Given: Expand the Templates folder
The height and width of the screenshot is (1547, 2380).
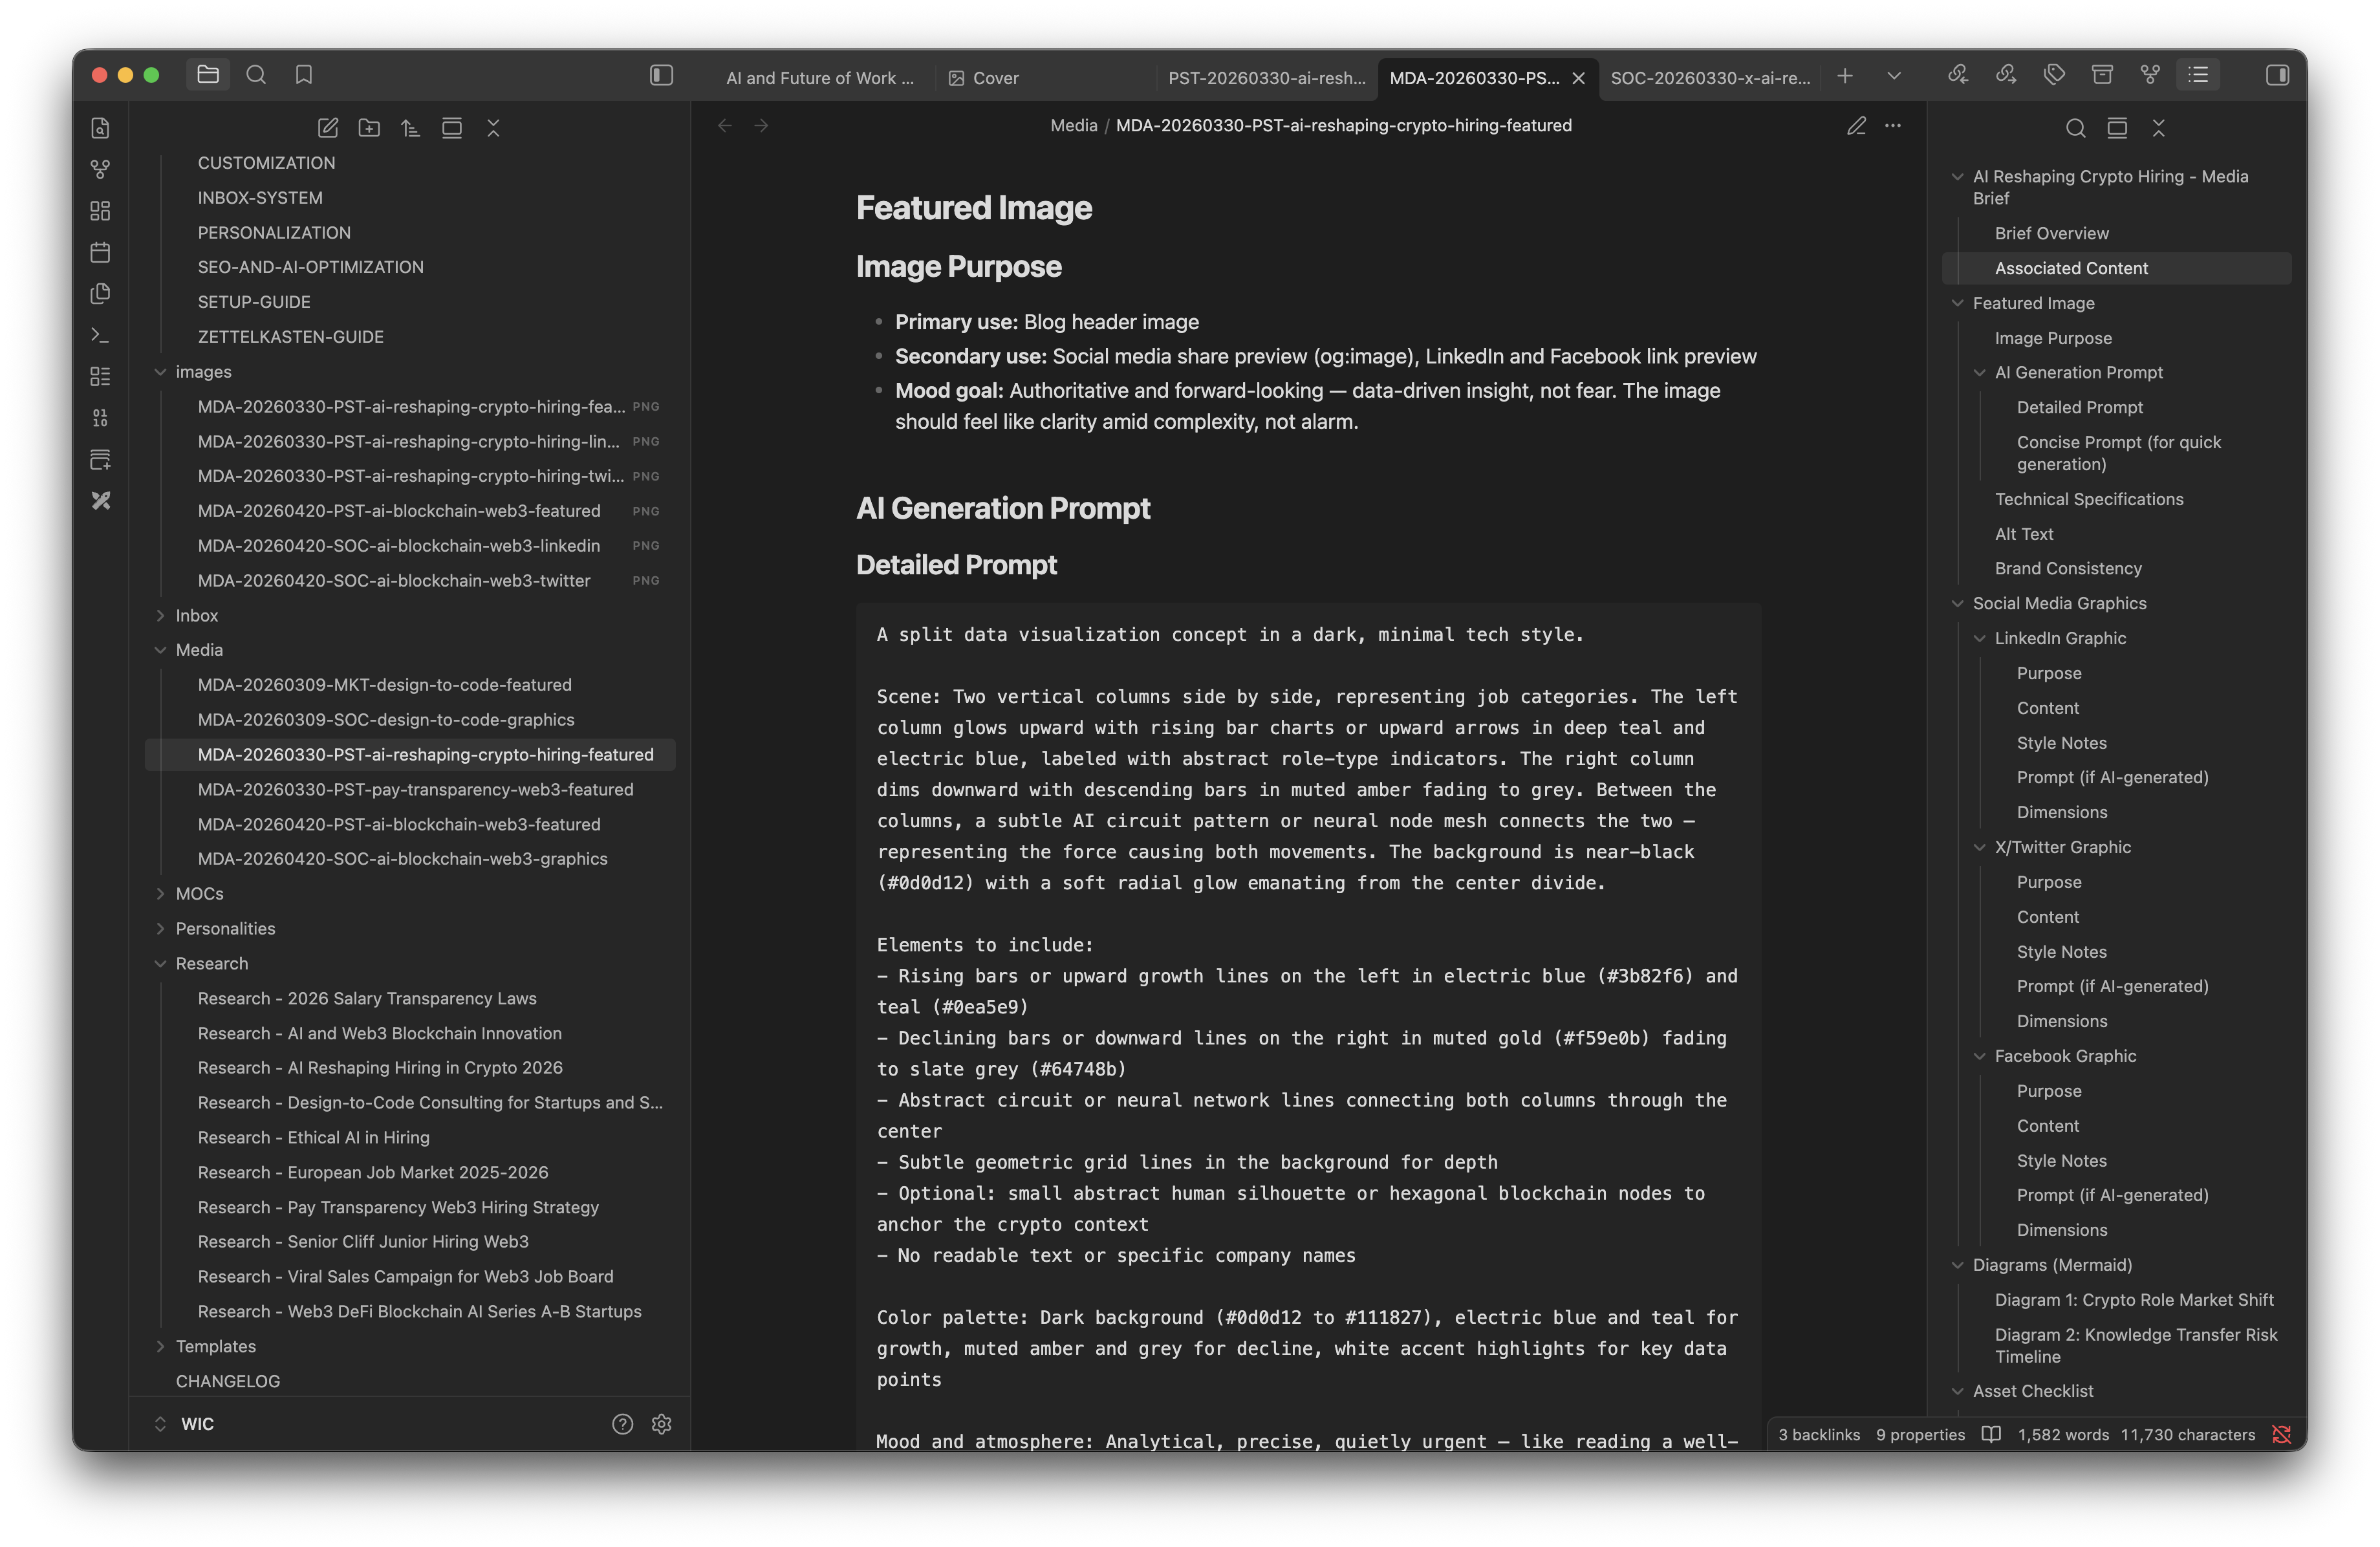Looking at the screenshot, I should [x=160, y=1347].
